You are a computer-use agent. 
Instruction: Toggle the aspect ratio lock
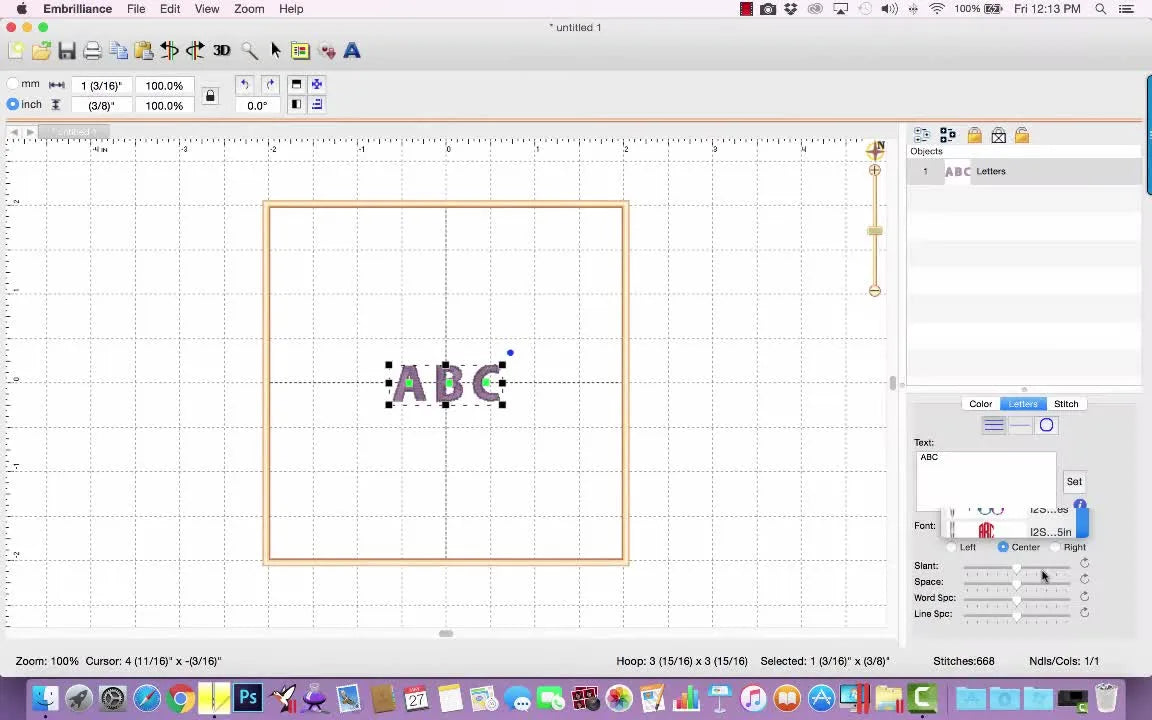click(x=210, y=96)
